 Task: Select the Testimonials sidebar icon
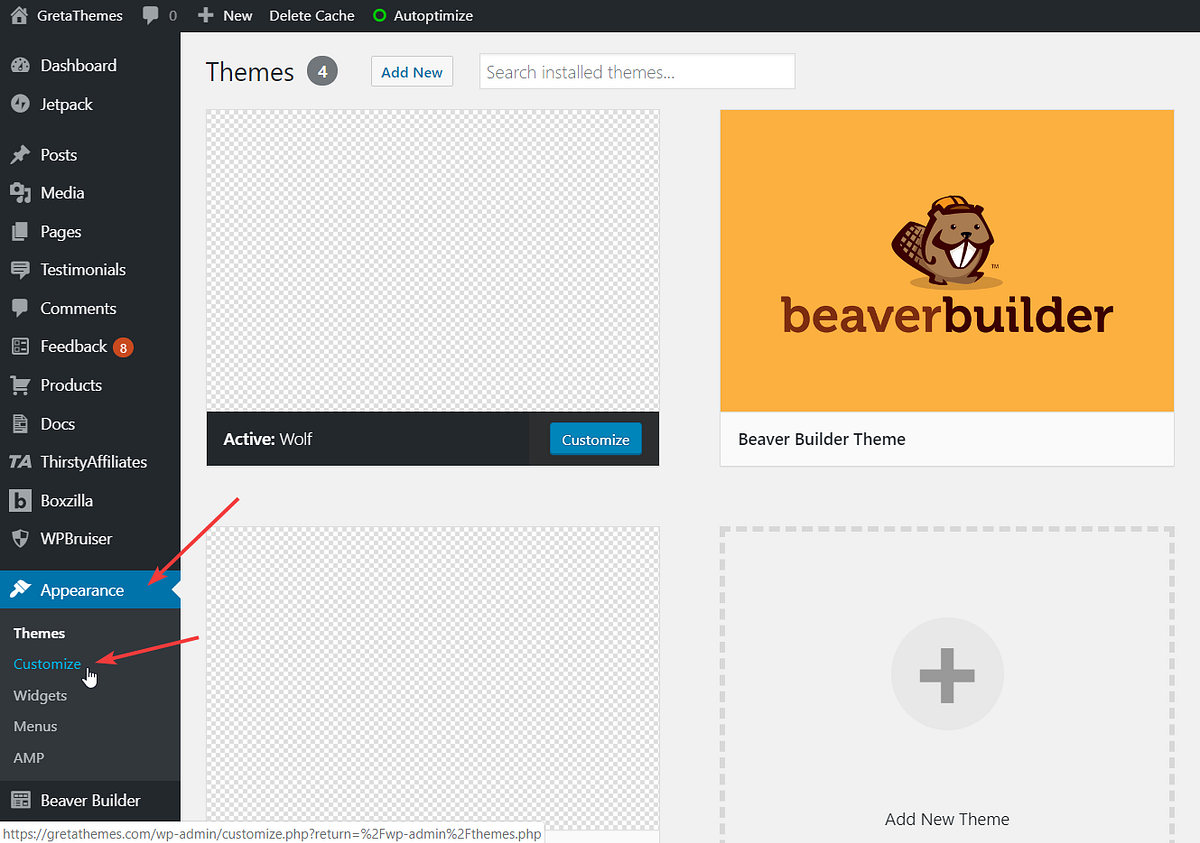pos(21,269)
